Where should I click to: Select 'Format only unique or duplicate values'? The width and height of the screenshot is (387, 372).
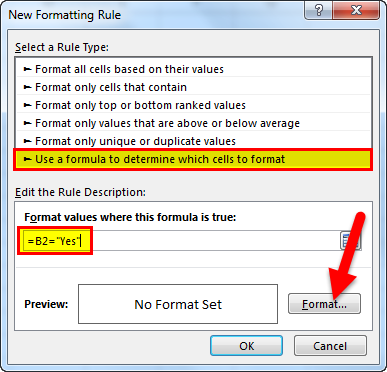[193, 141]
